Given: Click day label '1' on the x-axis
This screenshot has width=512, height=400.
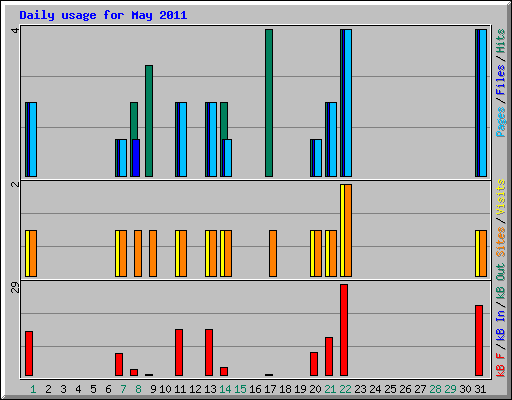Looking at the screenshot, I should pos(33,389).
